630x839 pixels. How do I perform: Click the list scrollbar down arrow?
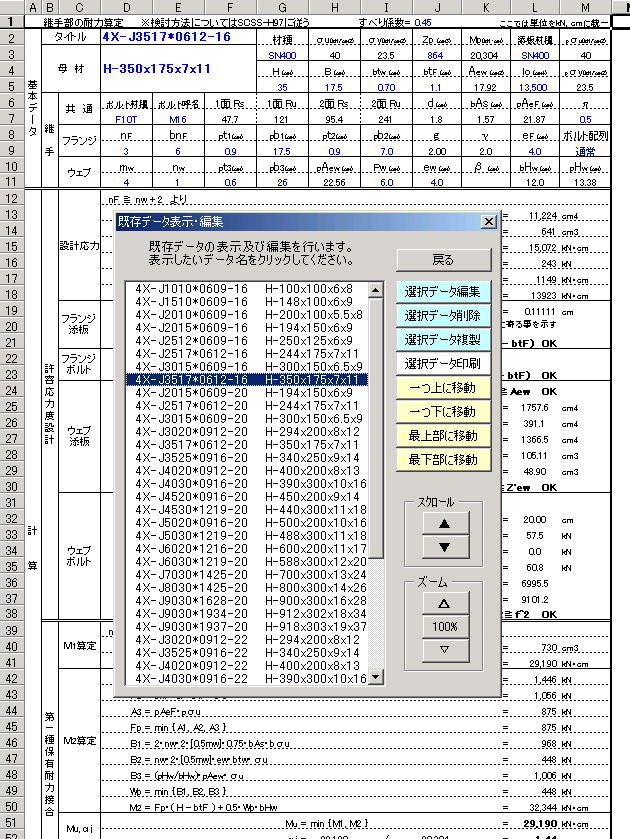(376, 677)
